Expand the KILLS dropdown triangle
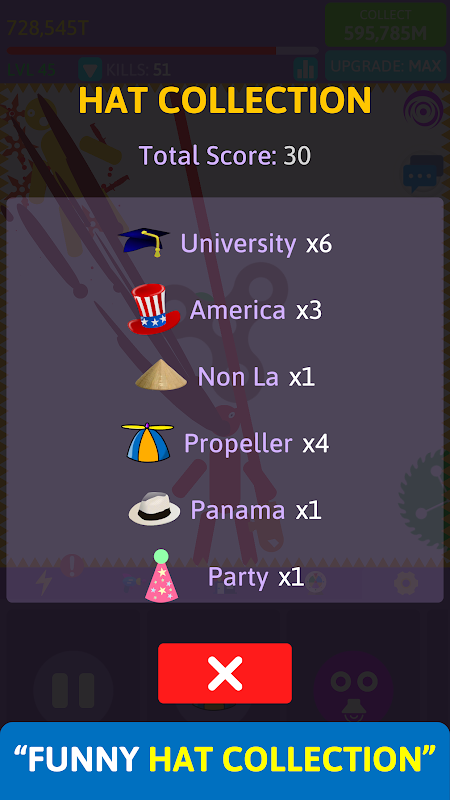The image size is (450, 800). 91,69
